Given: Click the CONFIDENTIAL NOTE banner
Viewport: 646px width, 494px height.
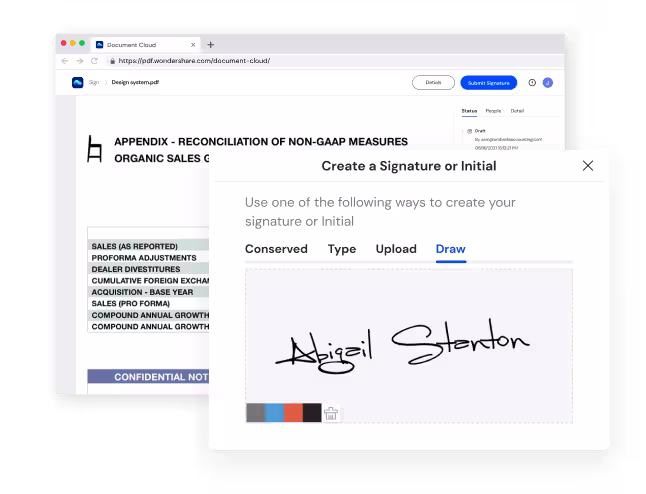Looking at the screenshot, I should [148, 377].
